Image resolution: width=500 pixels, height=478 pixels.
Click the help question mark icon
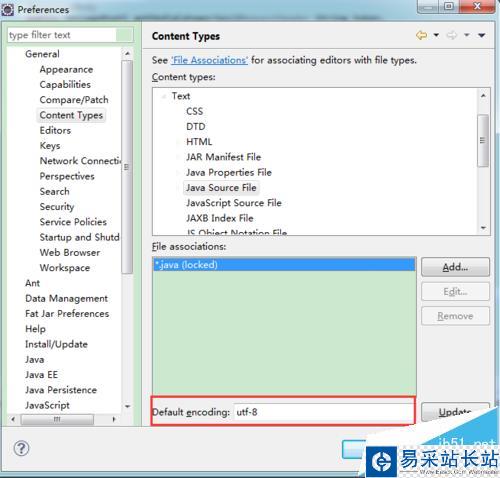click(21, 448)
